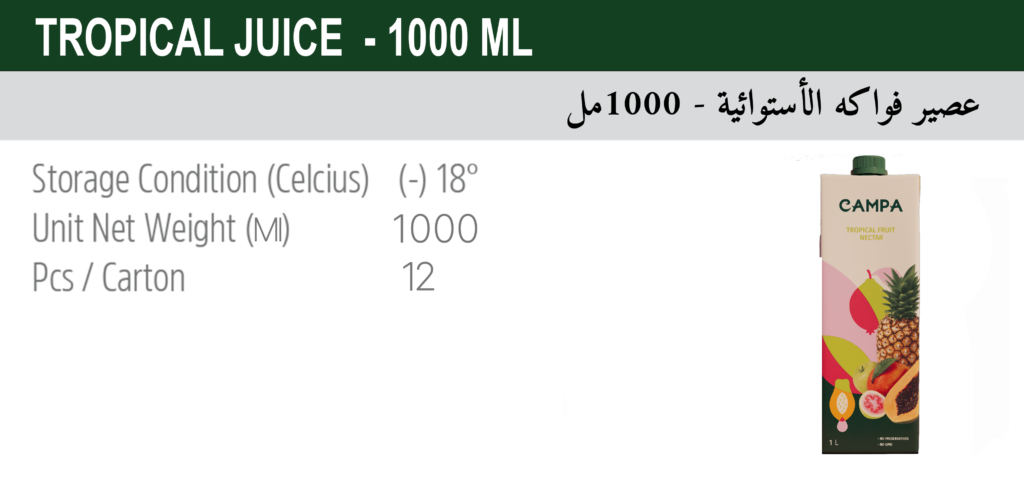Click the green cap of the juice carton
This screenshot has height=477, width=1024.
coord(869,165)
